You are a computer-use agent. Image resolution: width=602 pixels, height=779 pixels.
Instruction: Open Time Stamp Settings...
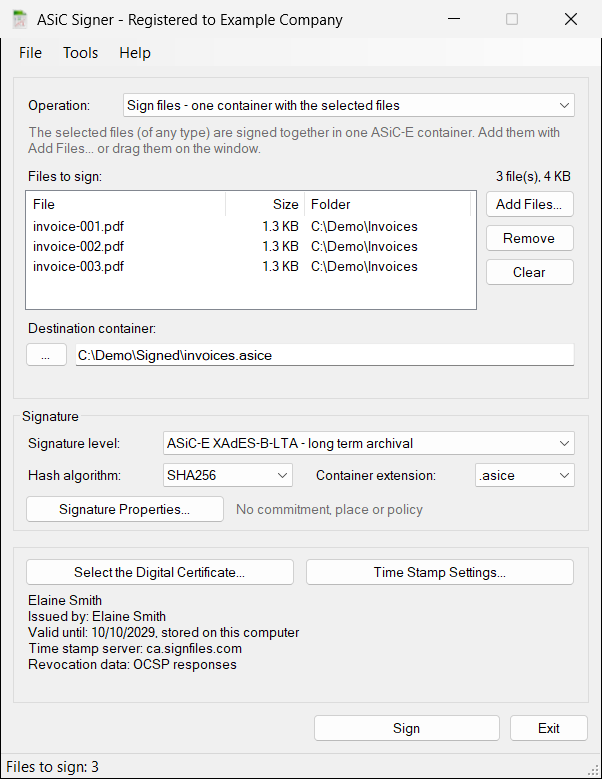click(x=440, y=572)
